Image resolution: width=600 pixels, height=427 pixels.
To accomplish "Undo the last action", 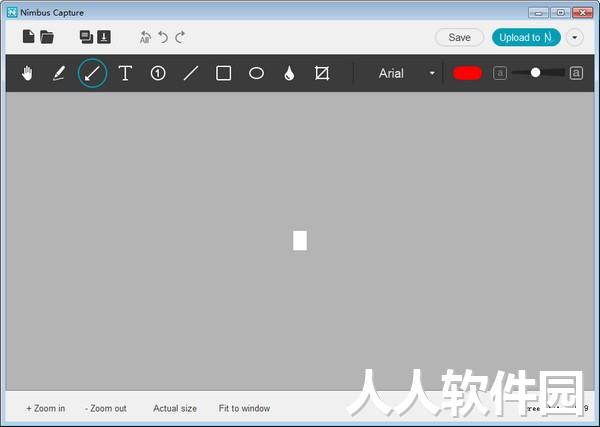I will [x=163, y=37].
